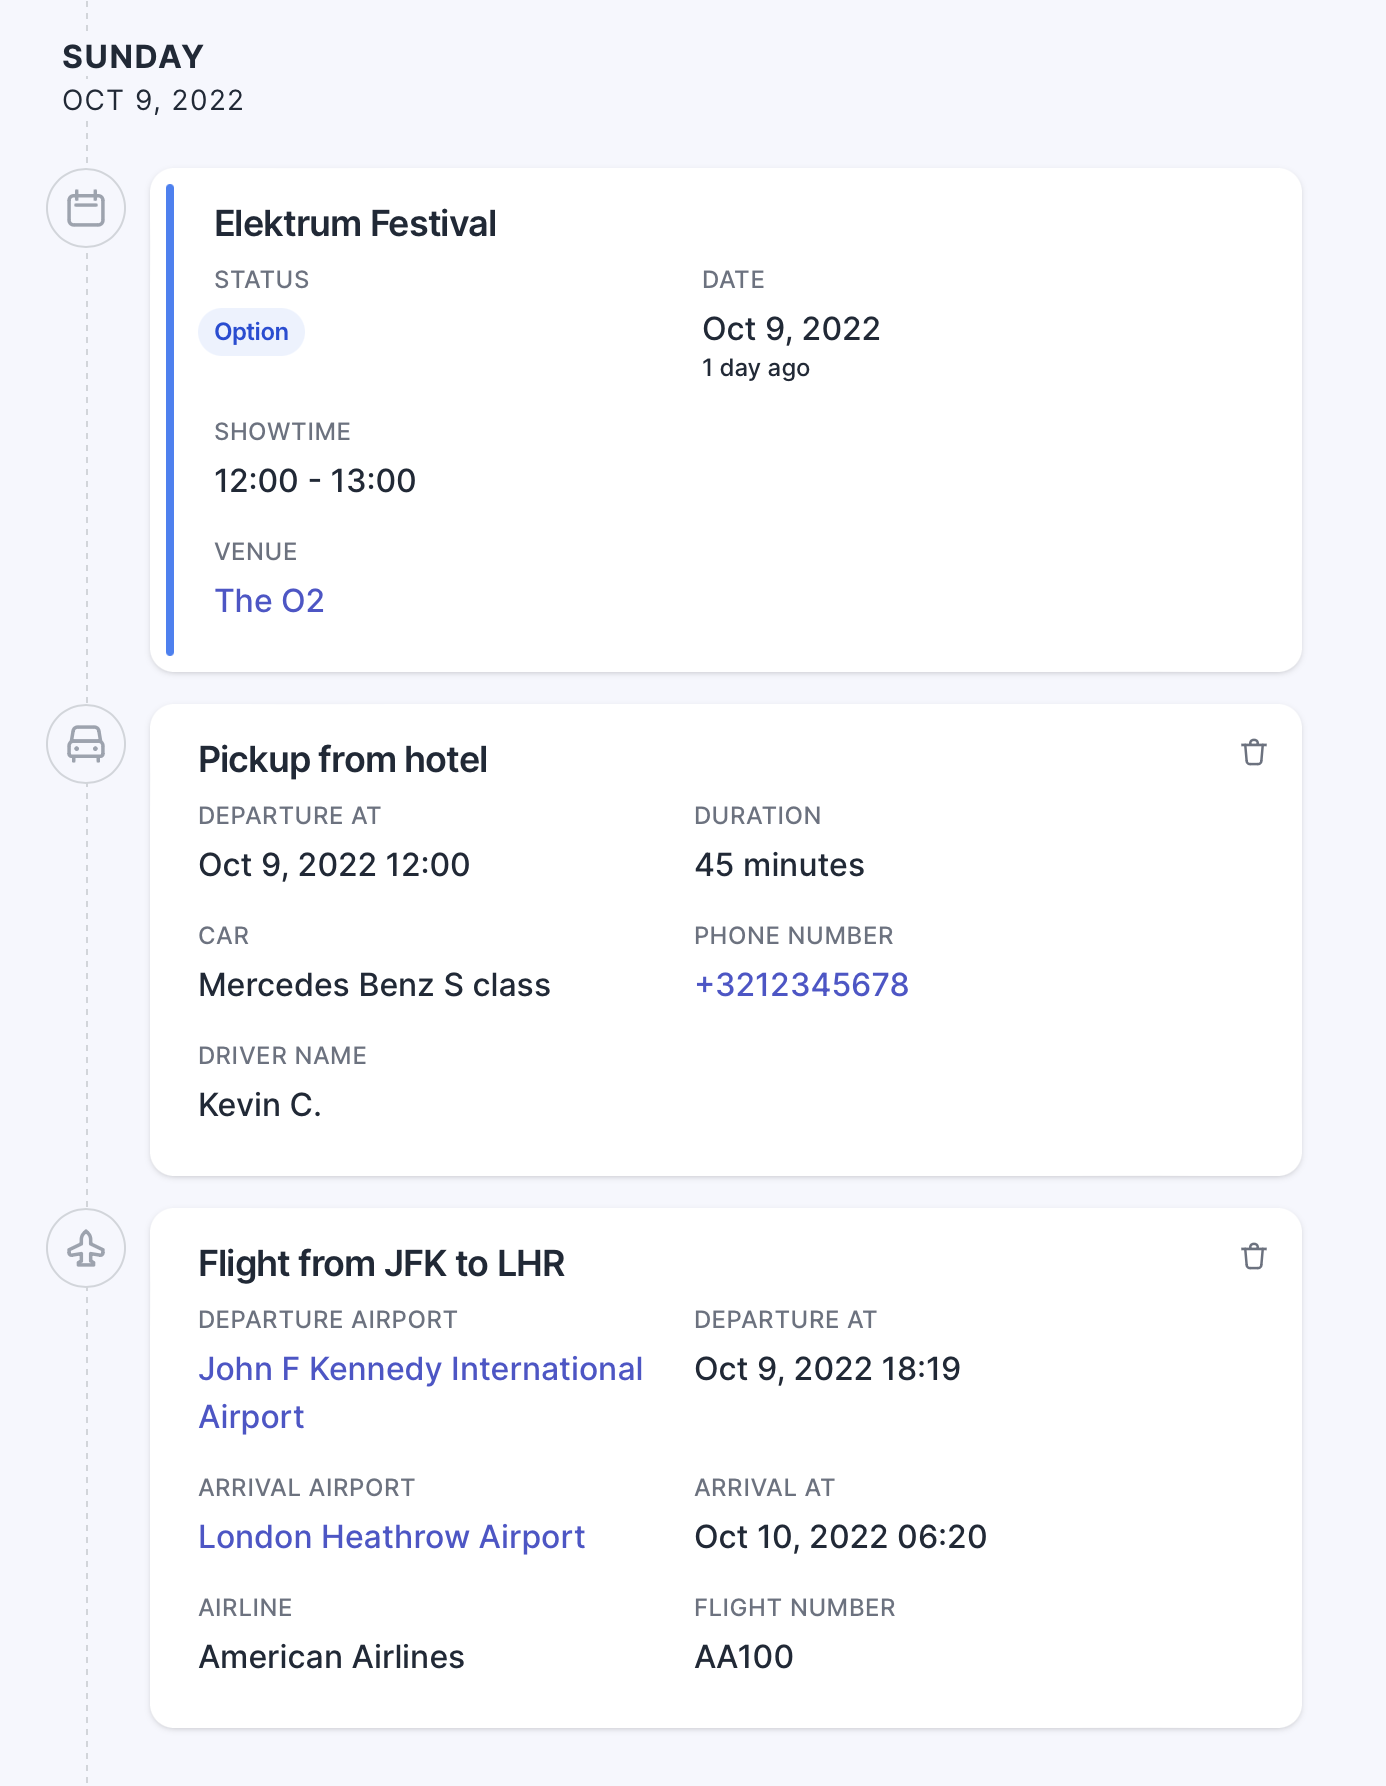Click the SUNDAY day header
This screenshot has width=1386, height=1786.
(133, 57)
